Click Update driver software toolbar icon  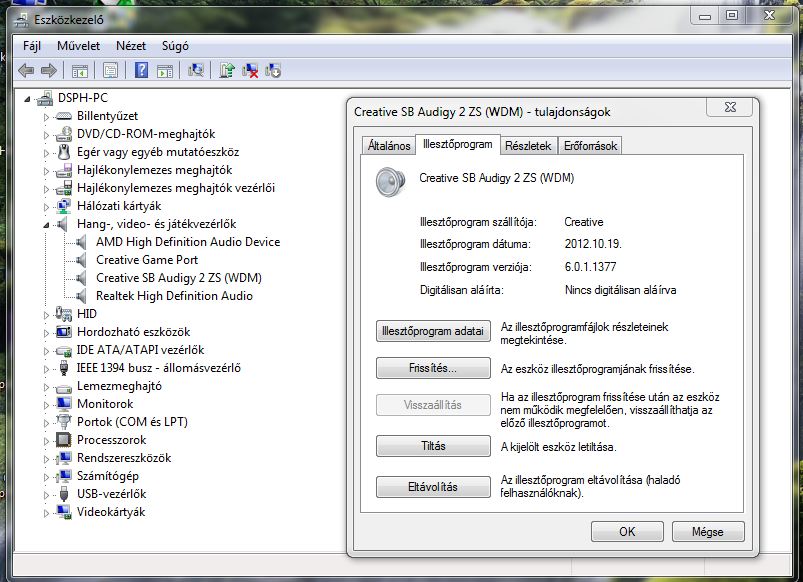226,70
